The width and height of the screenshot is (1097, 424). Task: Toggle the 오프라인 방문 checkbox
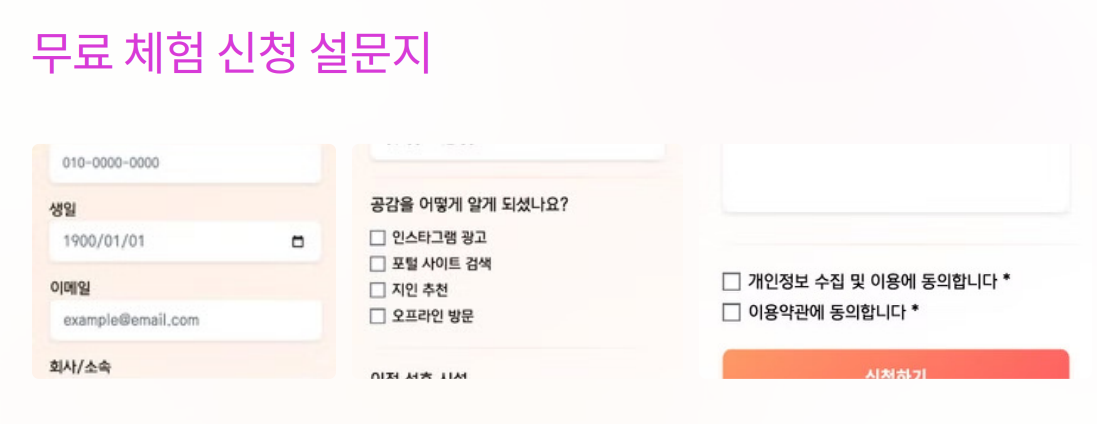pyautogui.click(x=378, y=316)
